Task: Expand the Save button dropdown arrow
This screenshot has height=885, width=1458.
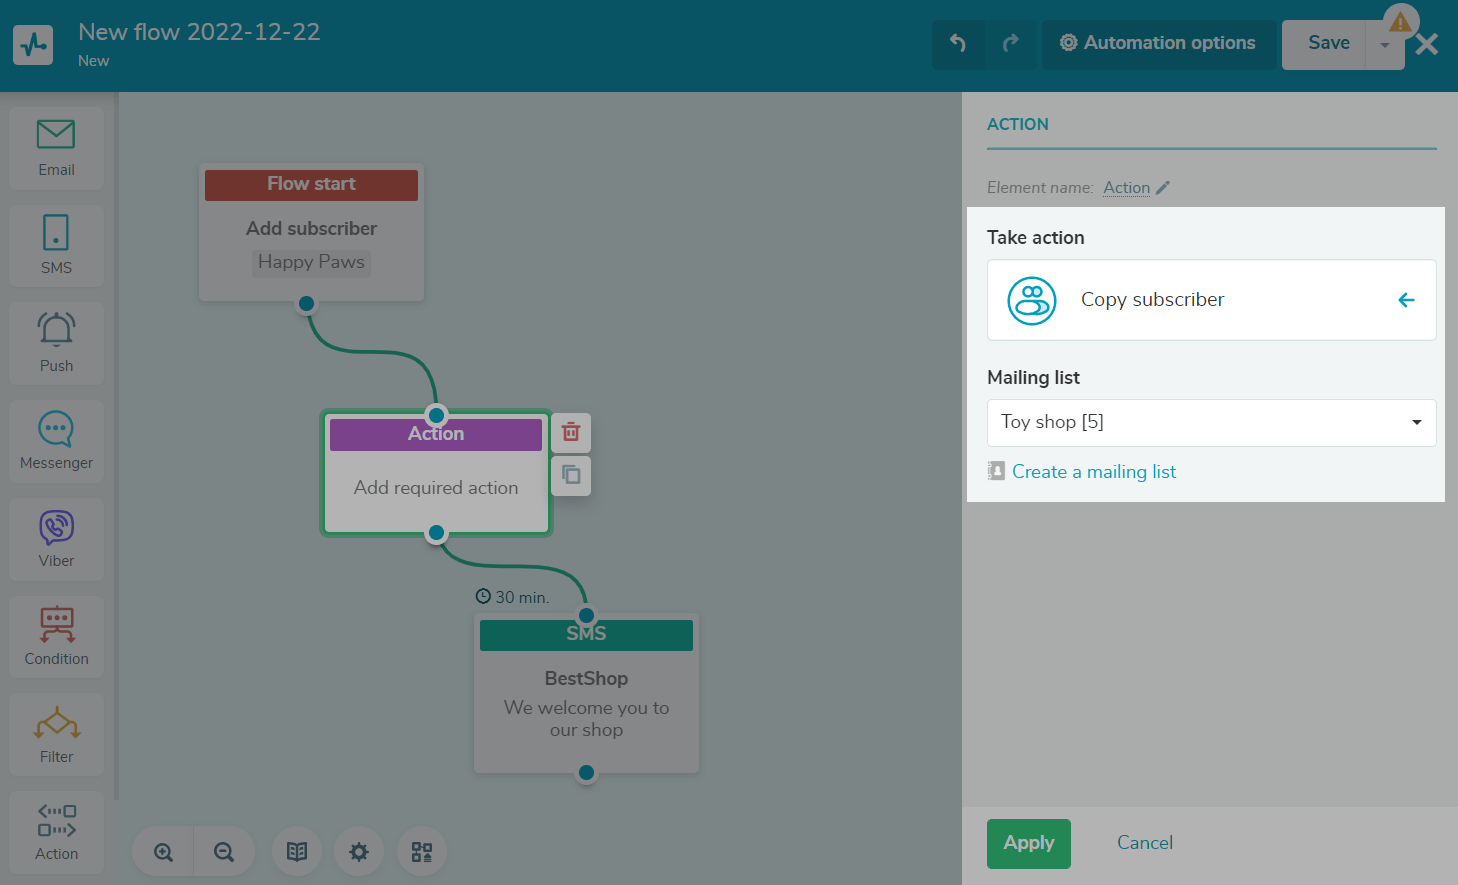Action: [1385, 44]
